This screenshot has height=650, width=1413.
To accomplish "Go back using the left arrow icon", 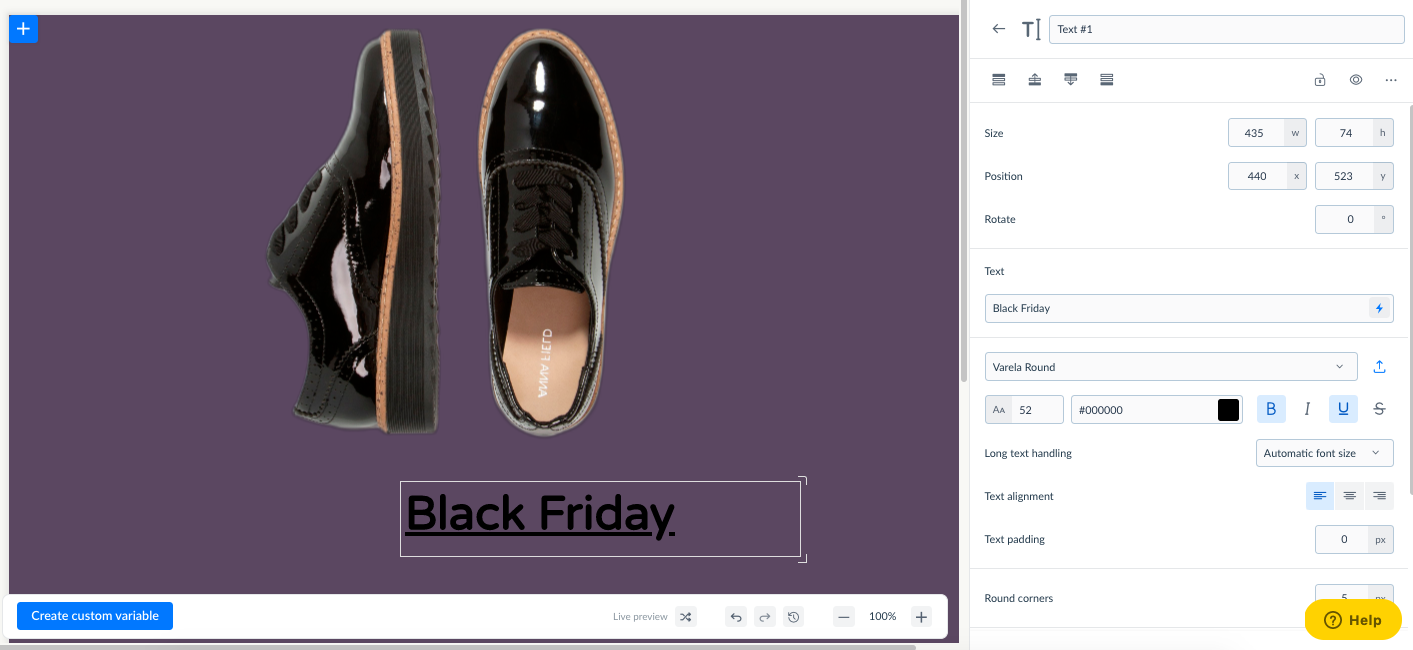I will (x=998, y=29).
